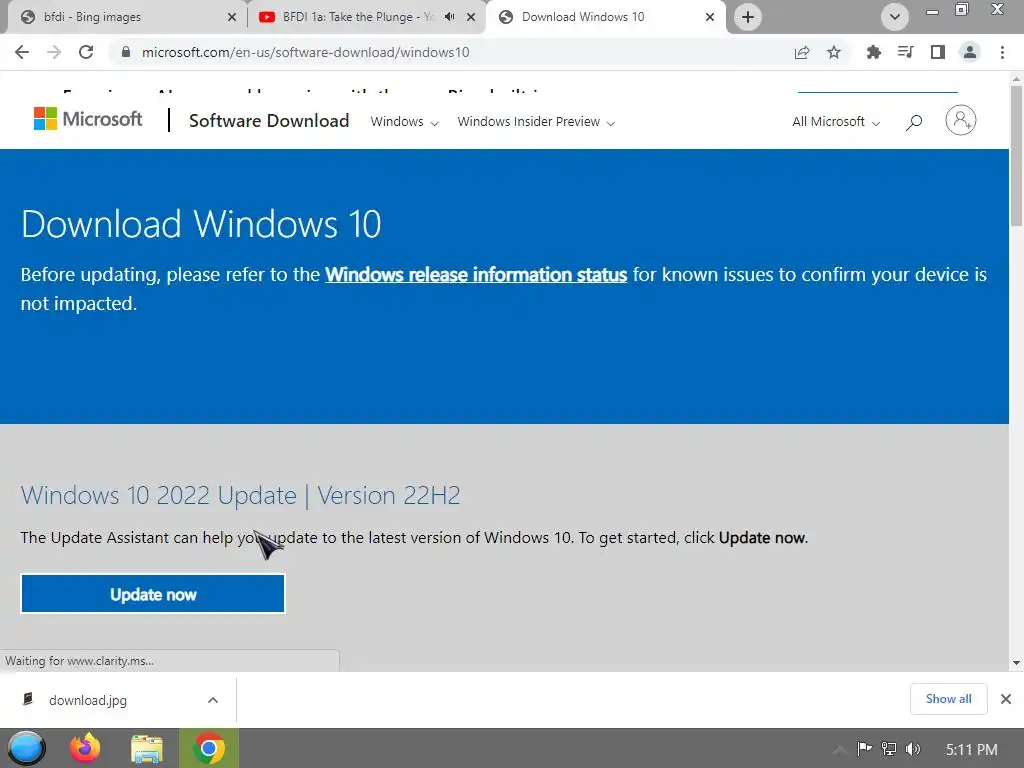
Task: Share this page via the share icon
Action: pos(802,52)
